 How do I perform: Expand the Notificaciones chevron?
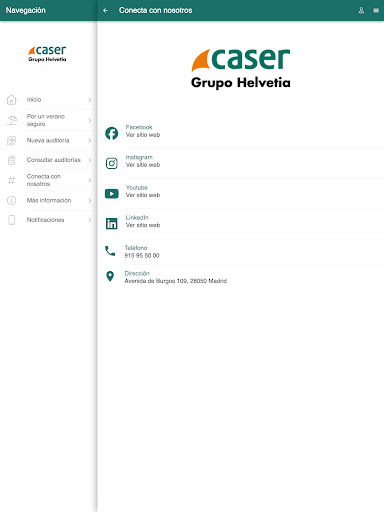pyautogui.click(x=90, y=220)
